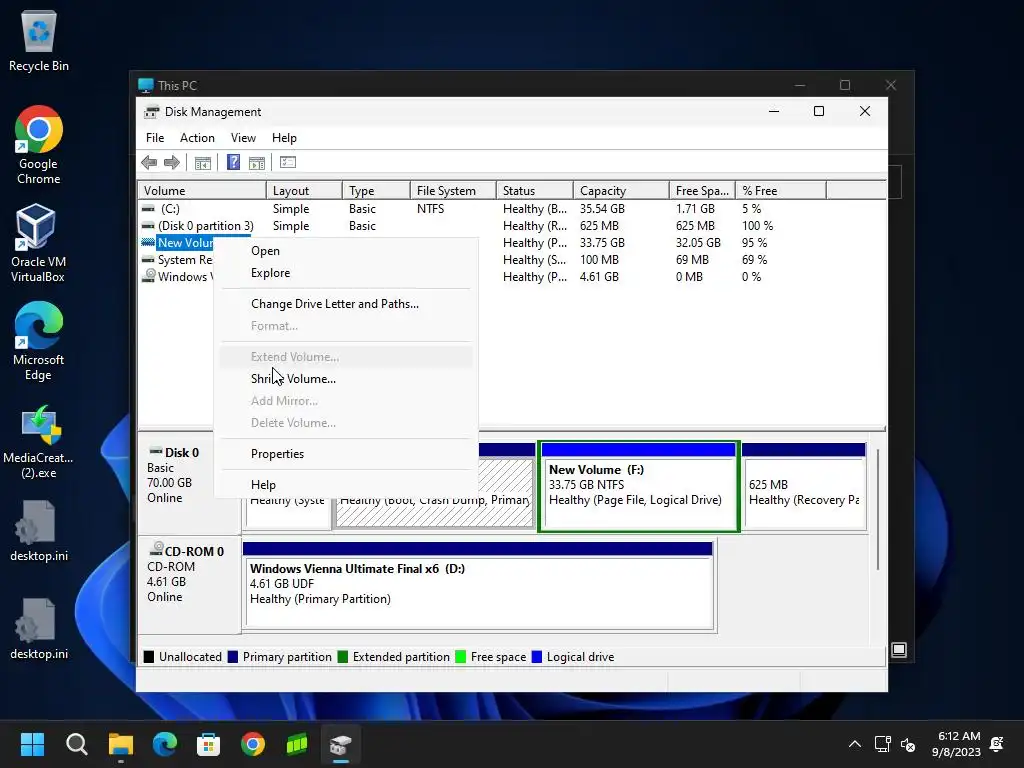
Task: Click the Show/Hide Action Pane toolbar icon
Action: [257, 163]
